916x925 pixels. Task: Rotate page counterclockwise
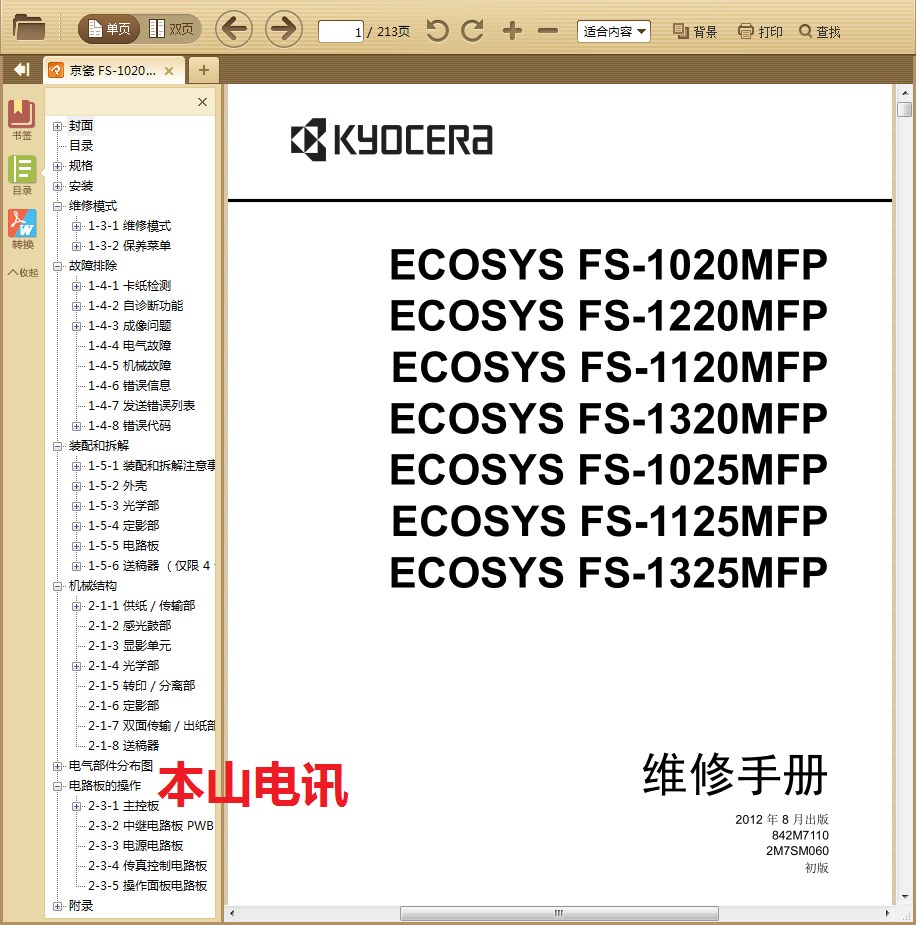(x=437, y=30)
